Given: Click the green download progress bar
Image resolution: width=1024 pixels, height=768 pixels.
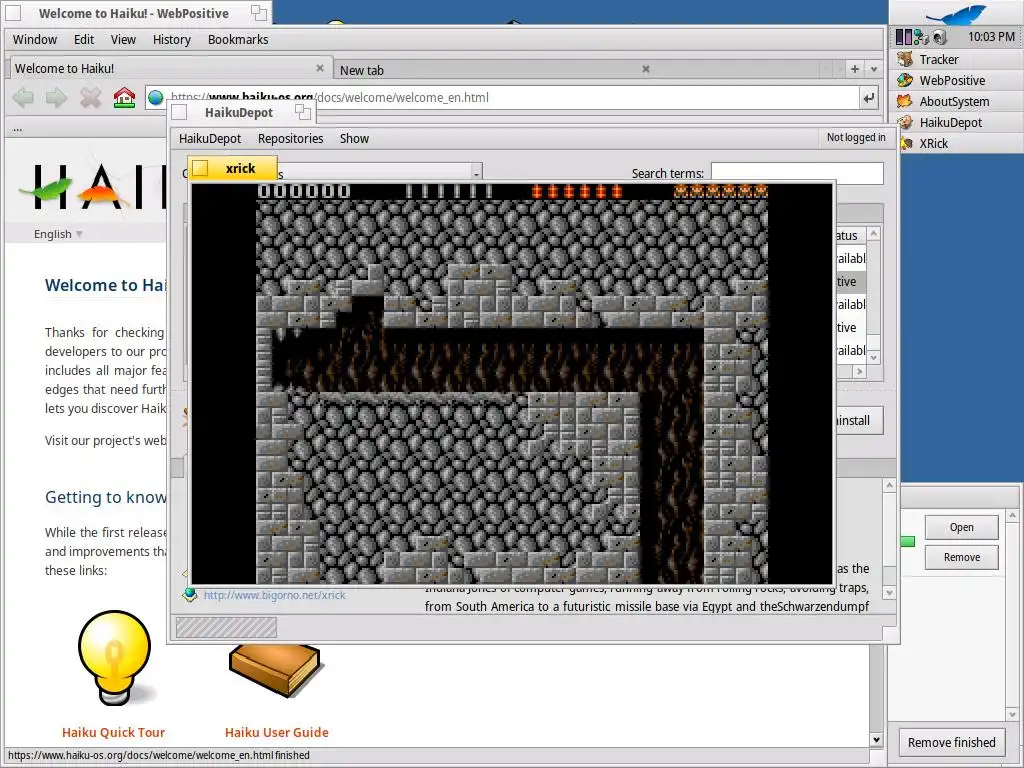Looking at the screenshot, I should pos(908,541).
